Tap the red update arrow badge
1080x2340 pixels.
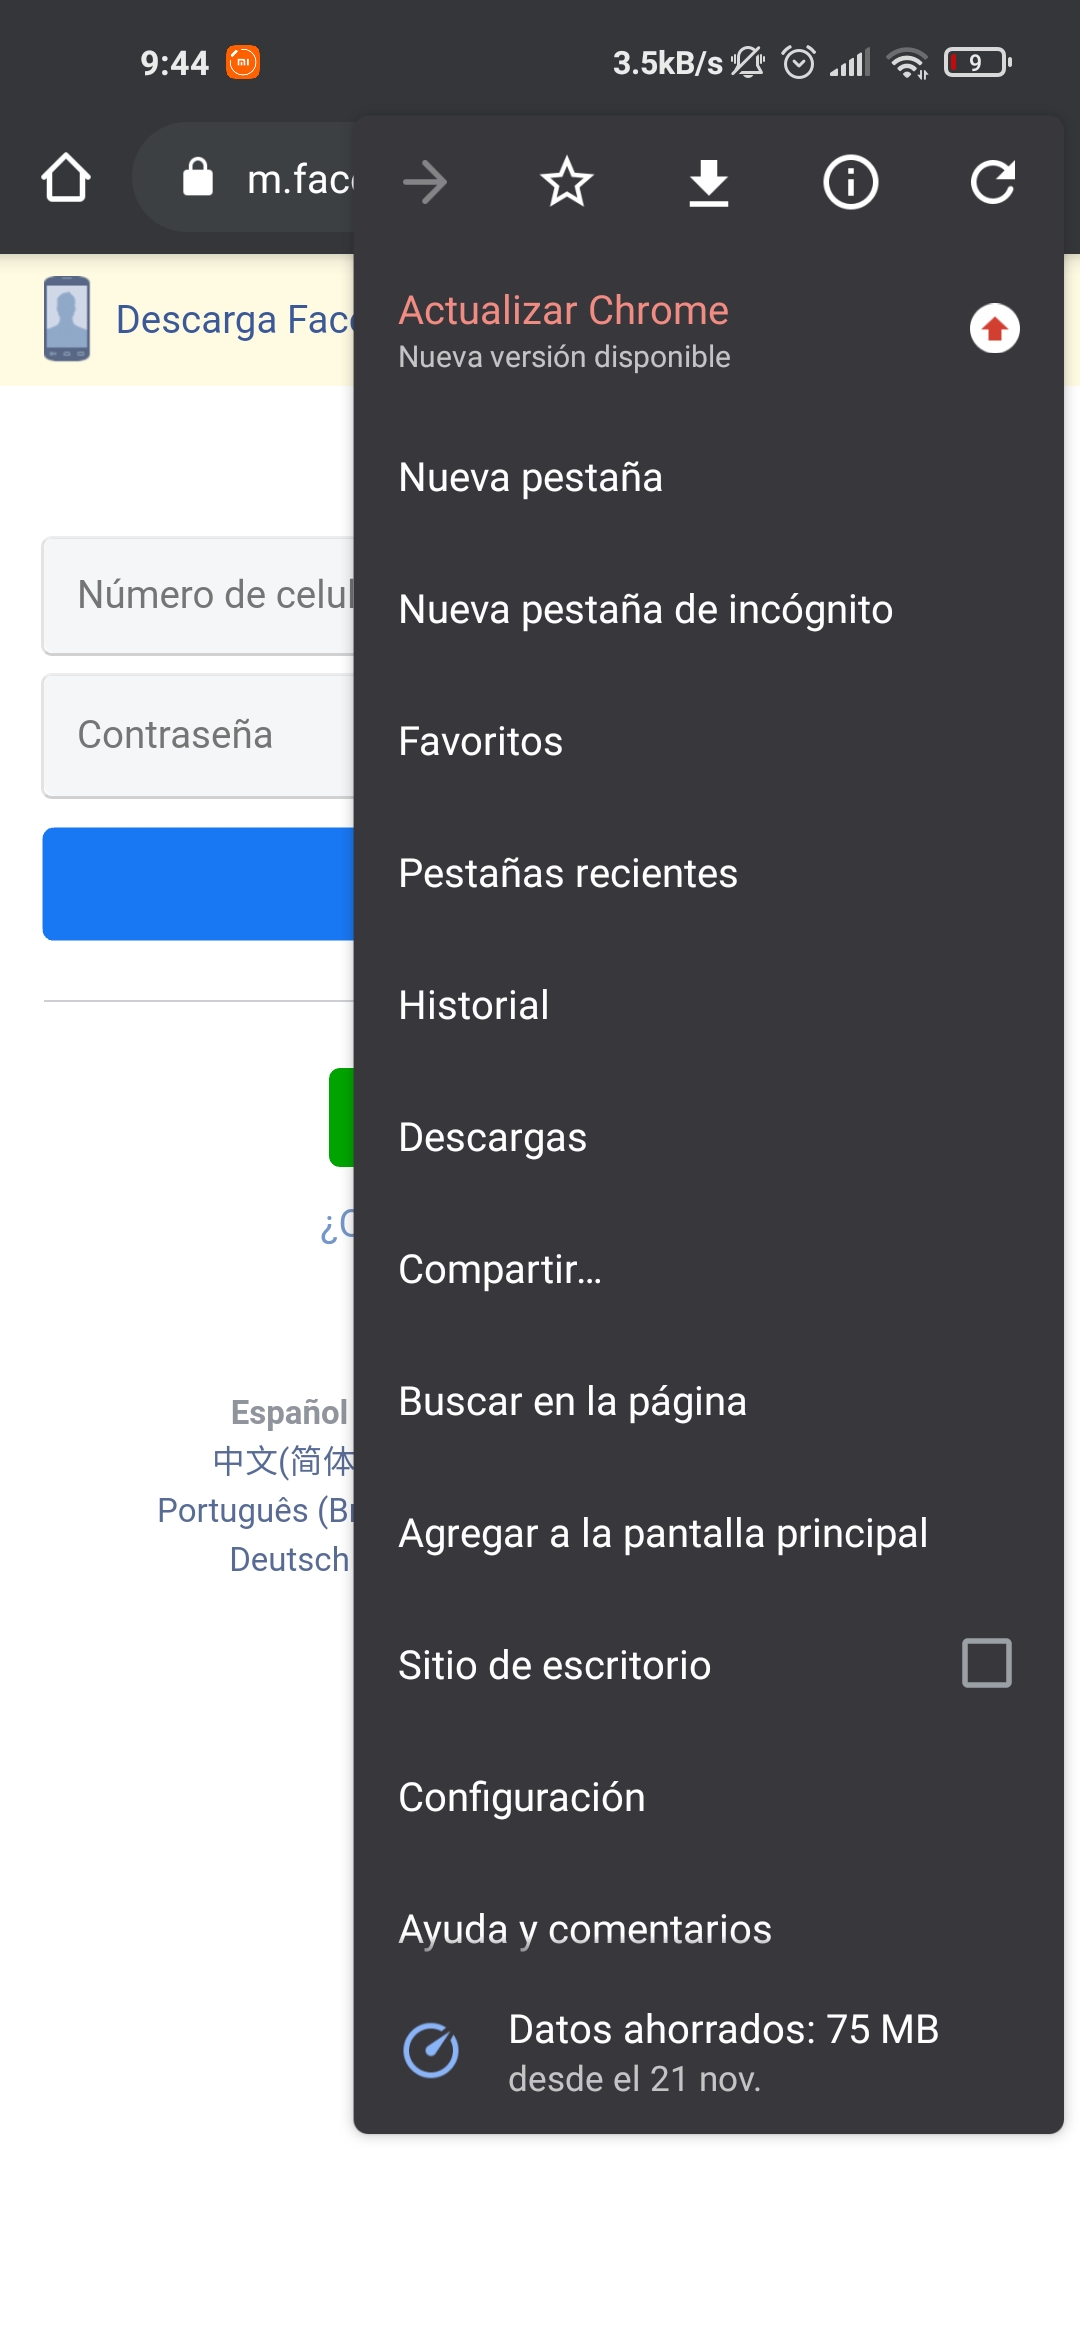994,329
